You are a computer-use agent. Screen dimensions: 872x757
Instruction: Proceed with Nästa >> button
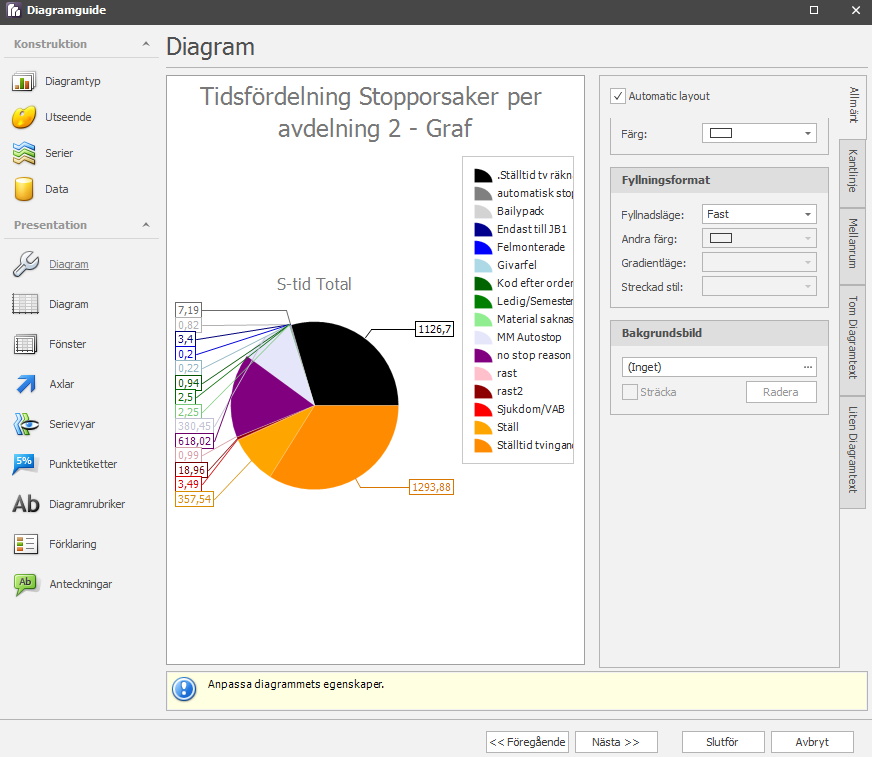coord(616,742)
